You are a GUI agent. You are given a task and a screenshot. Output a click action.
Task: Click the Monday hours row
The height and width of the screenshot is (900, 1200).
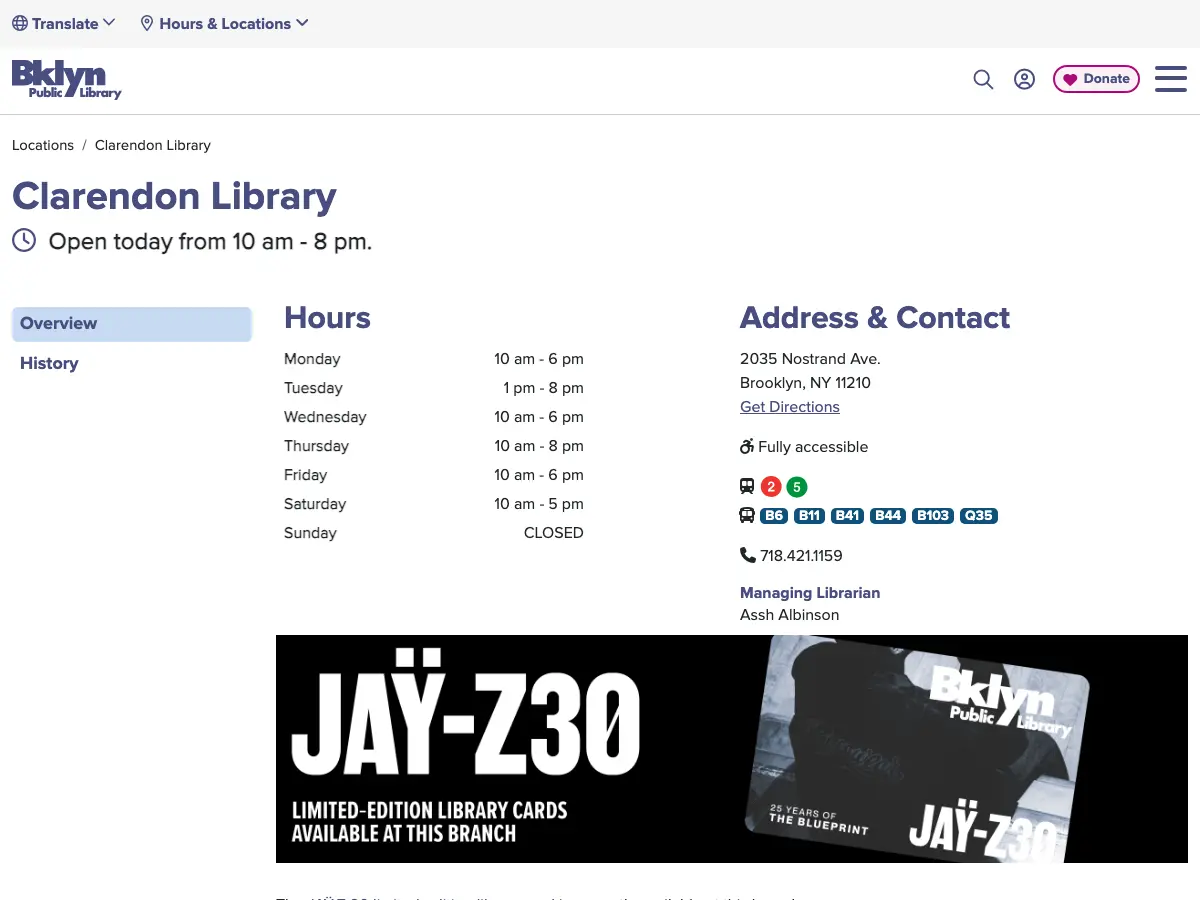434,359
